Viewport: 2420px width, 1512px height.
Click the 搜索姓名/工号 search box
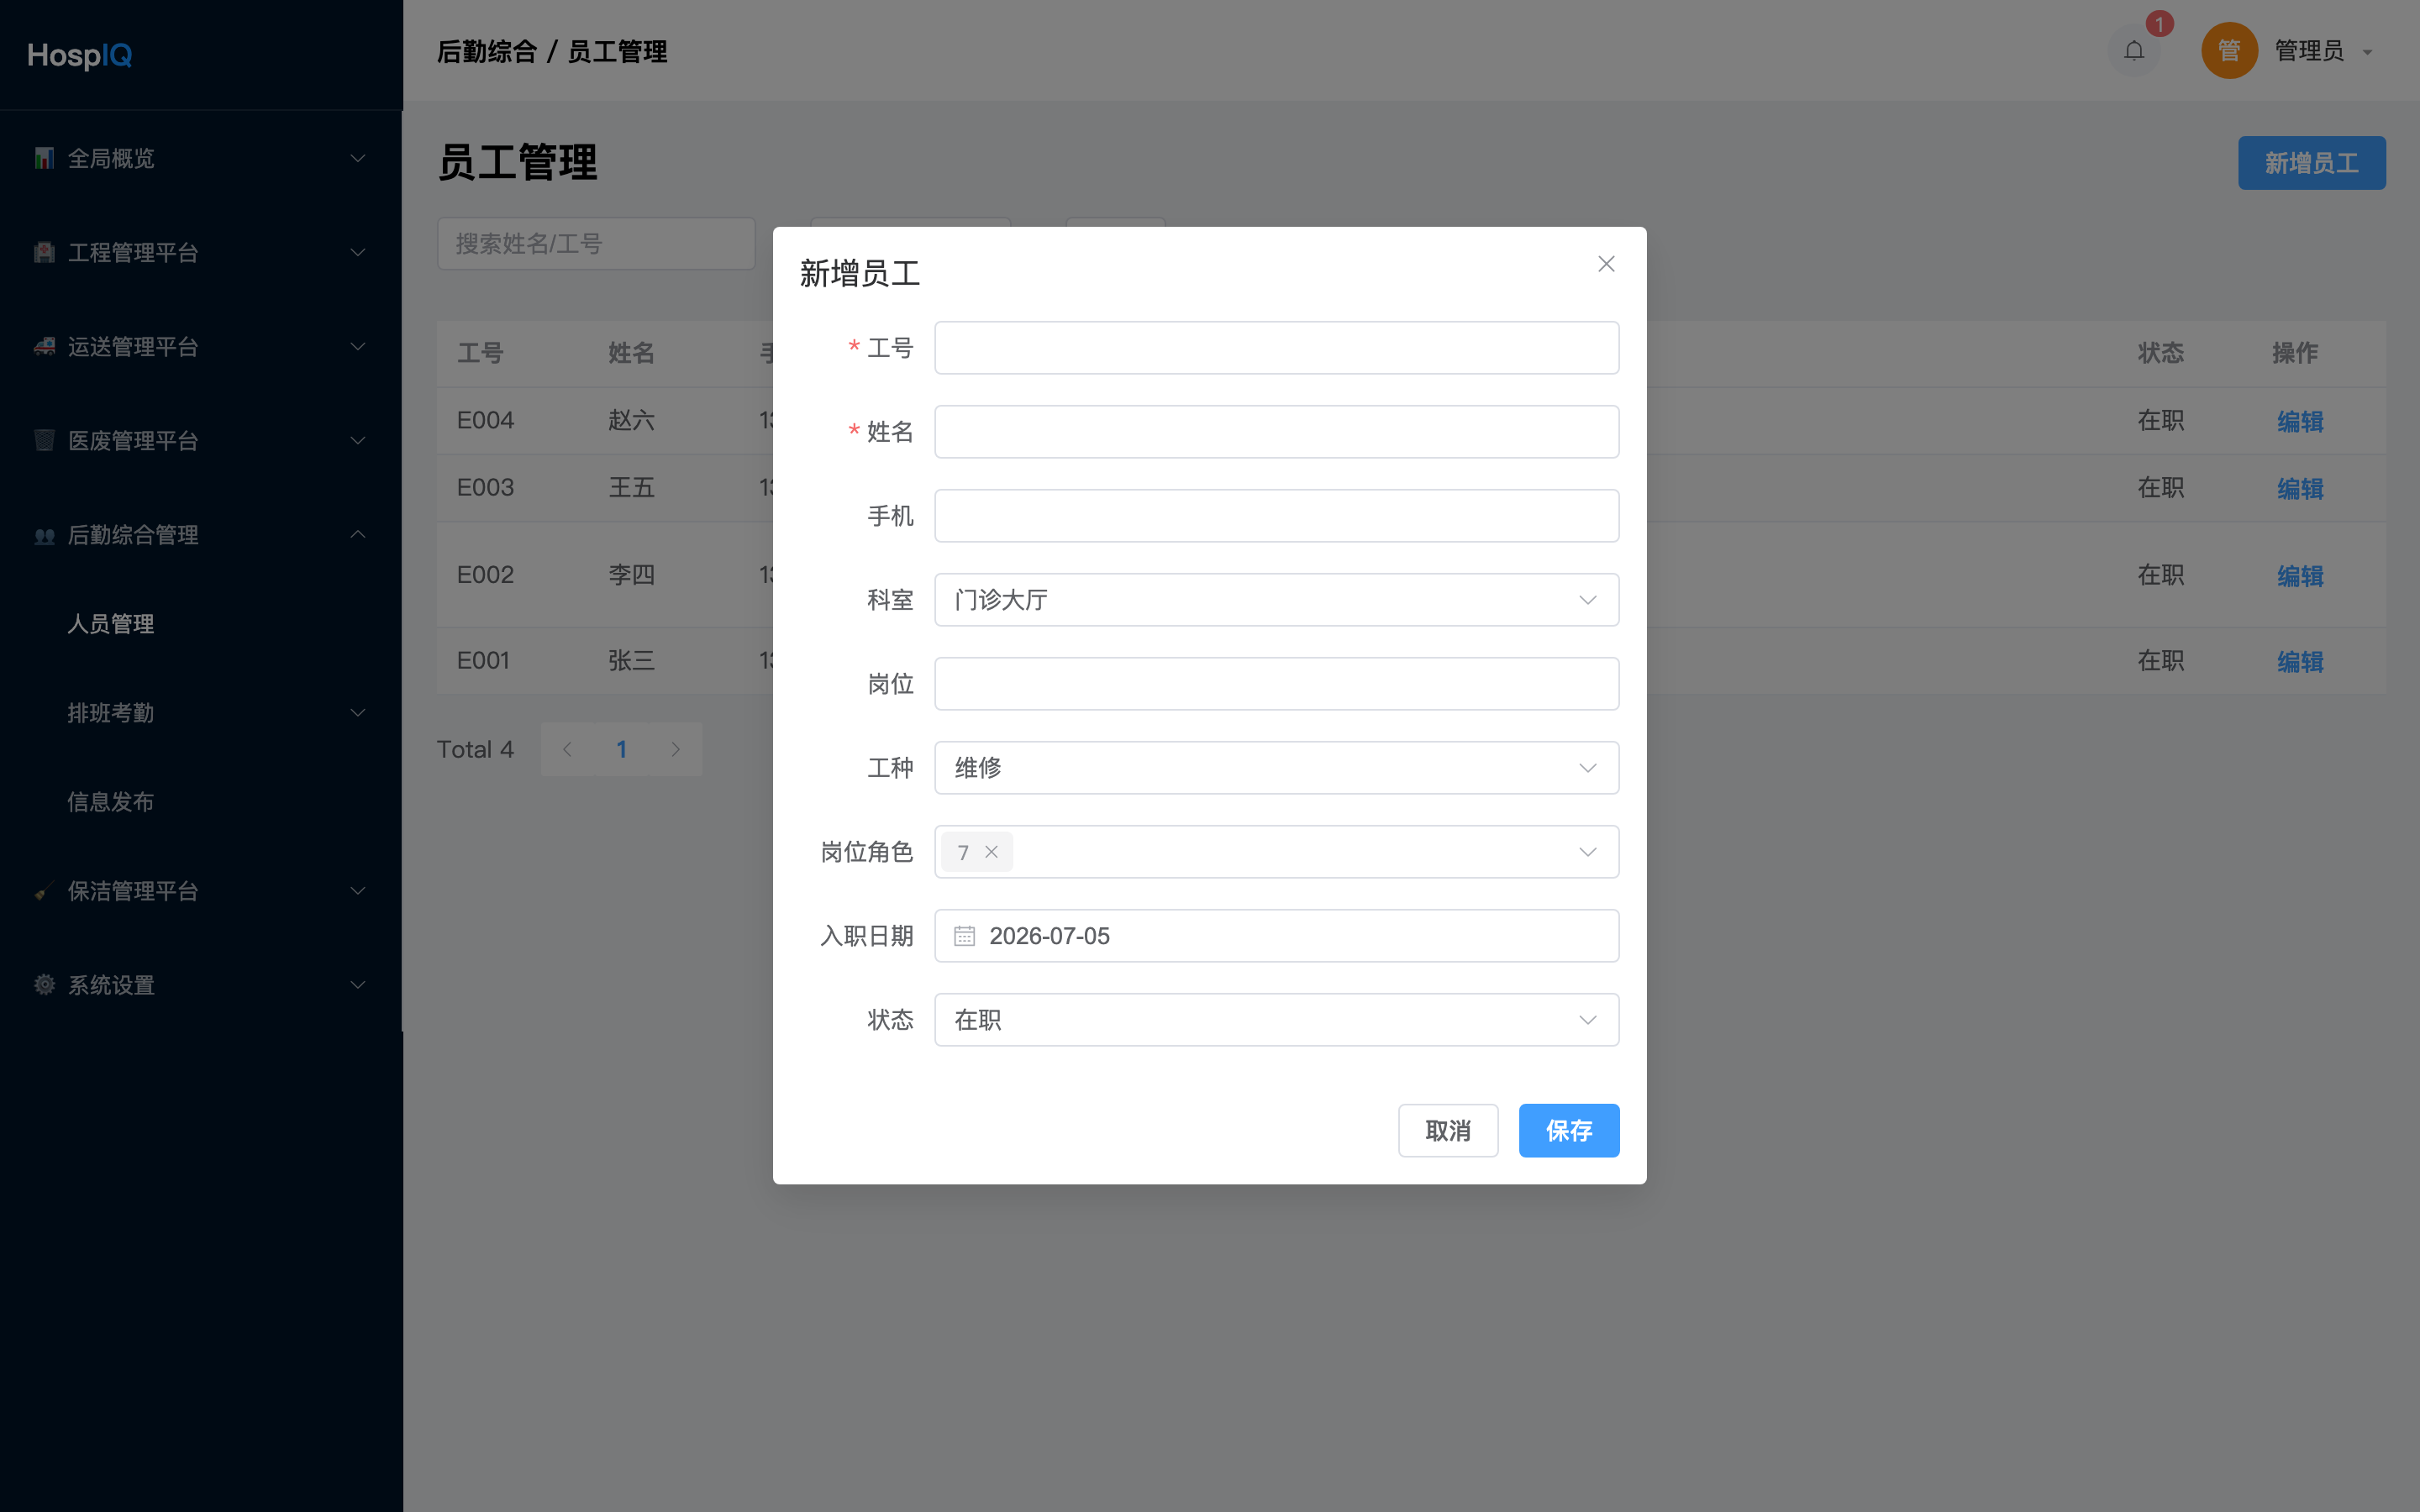(596, 244)
